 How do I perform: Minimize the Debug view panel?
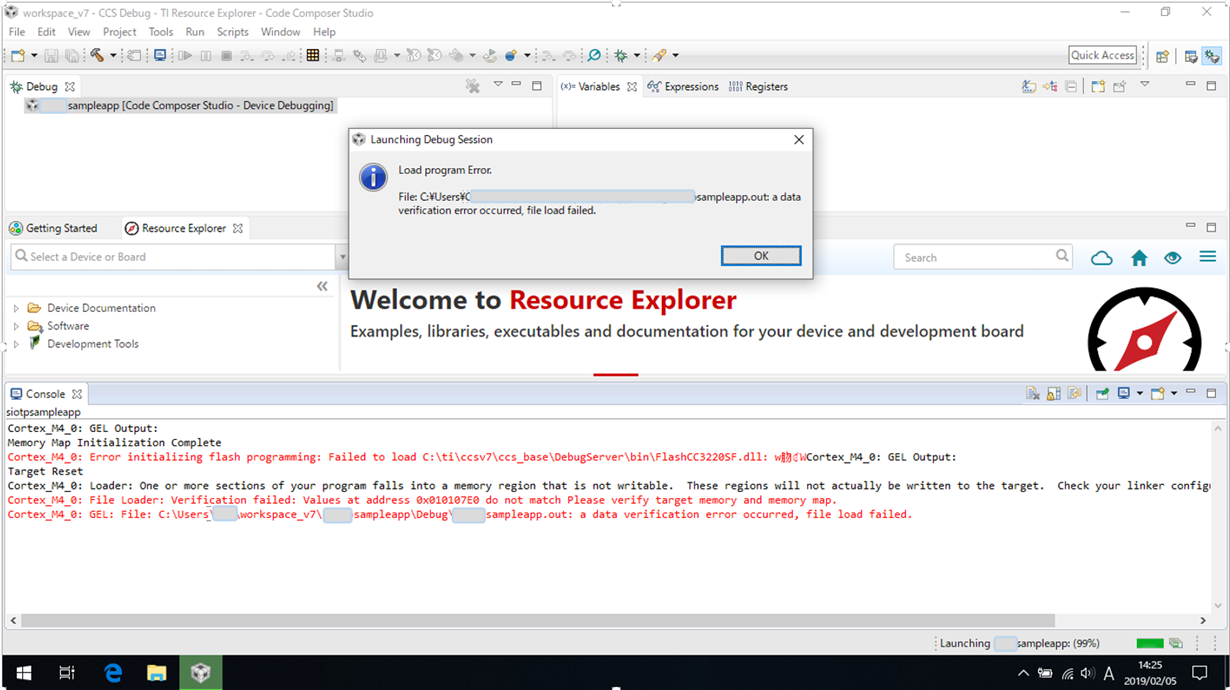coord(516,85)
